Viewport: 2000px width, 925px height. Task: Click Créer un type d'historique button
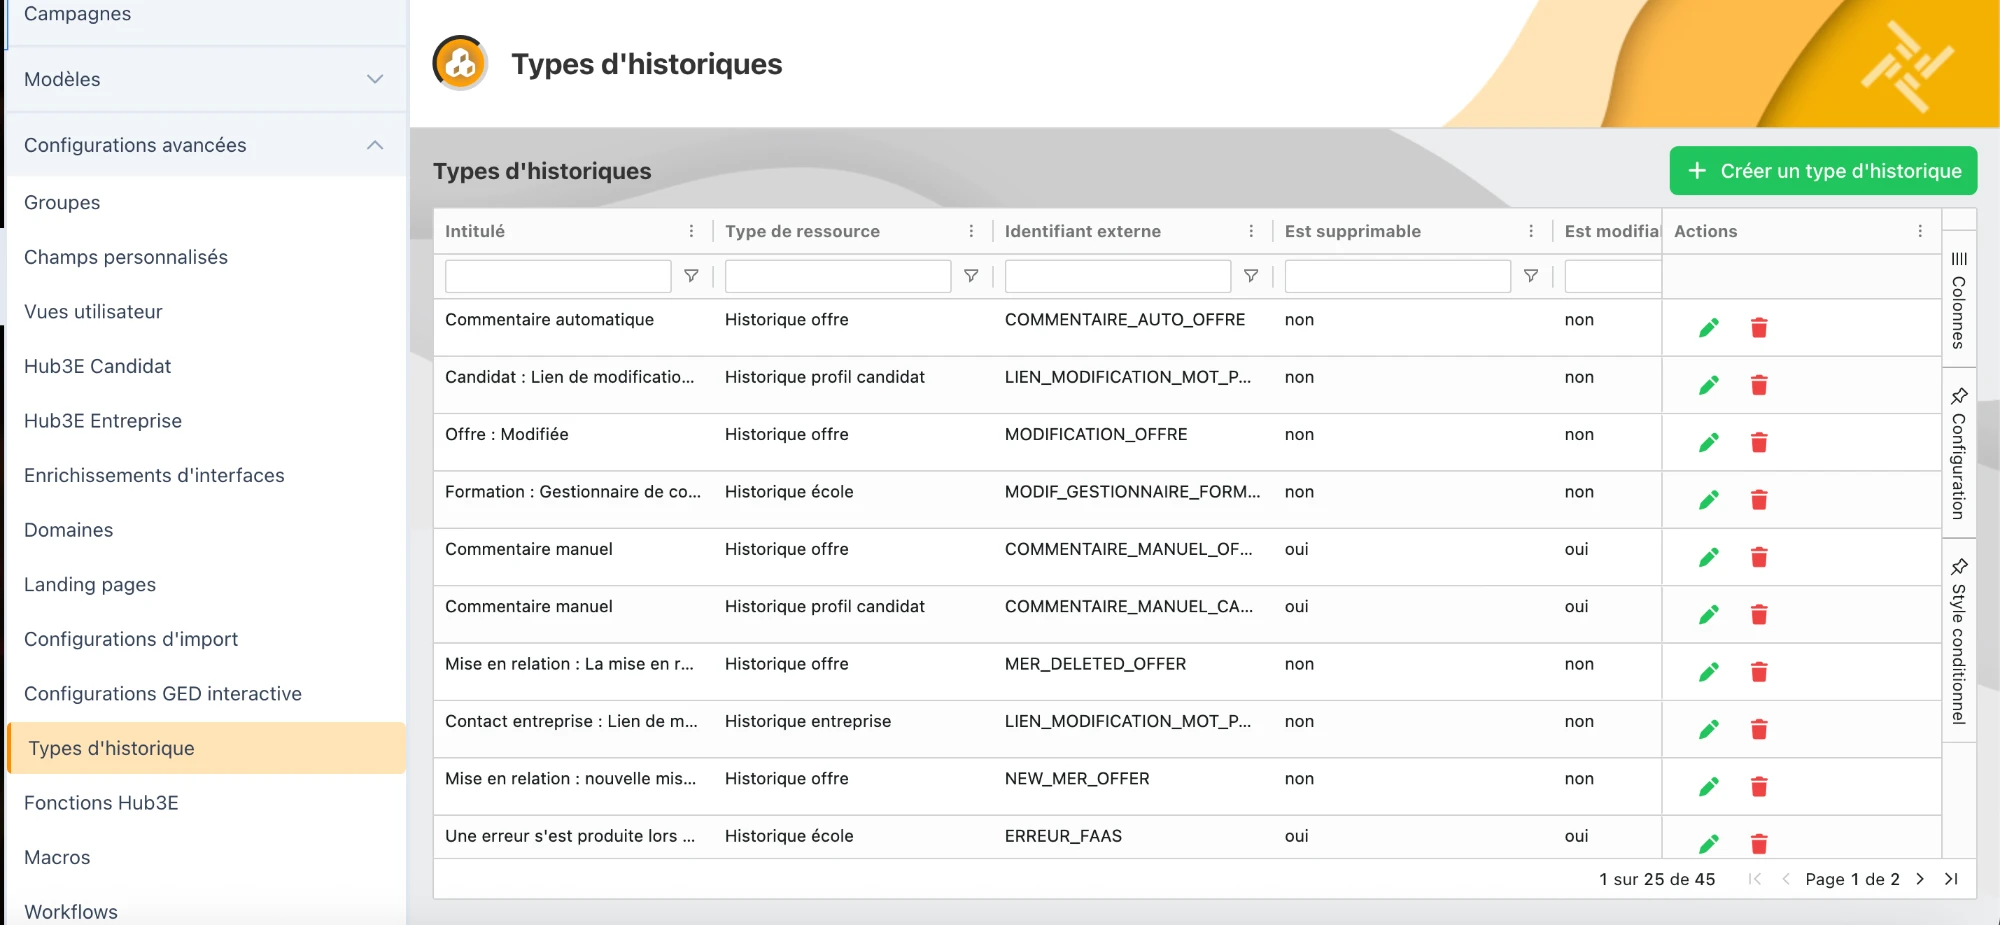pos(1823,171)
